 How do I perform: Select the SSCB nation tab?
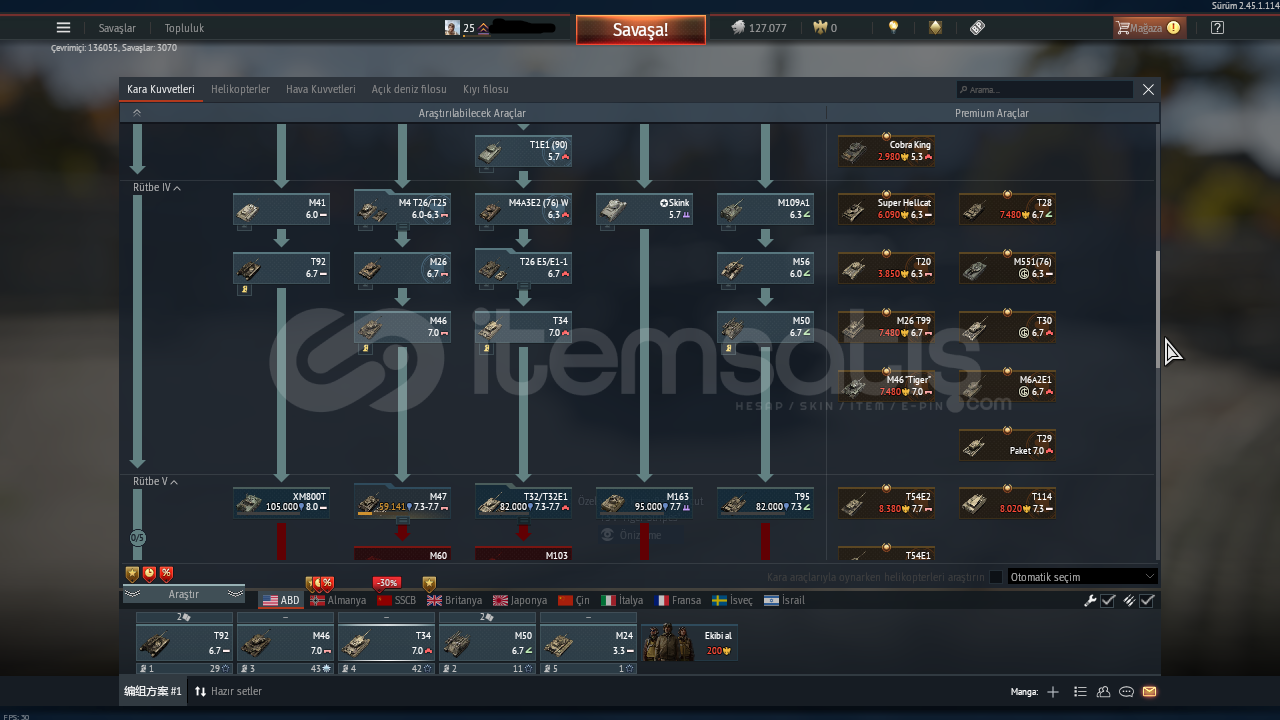[x=396, y=600]
